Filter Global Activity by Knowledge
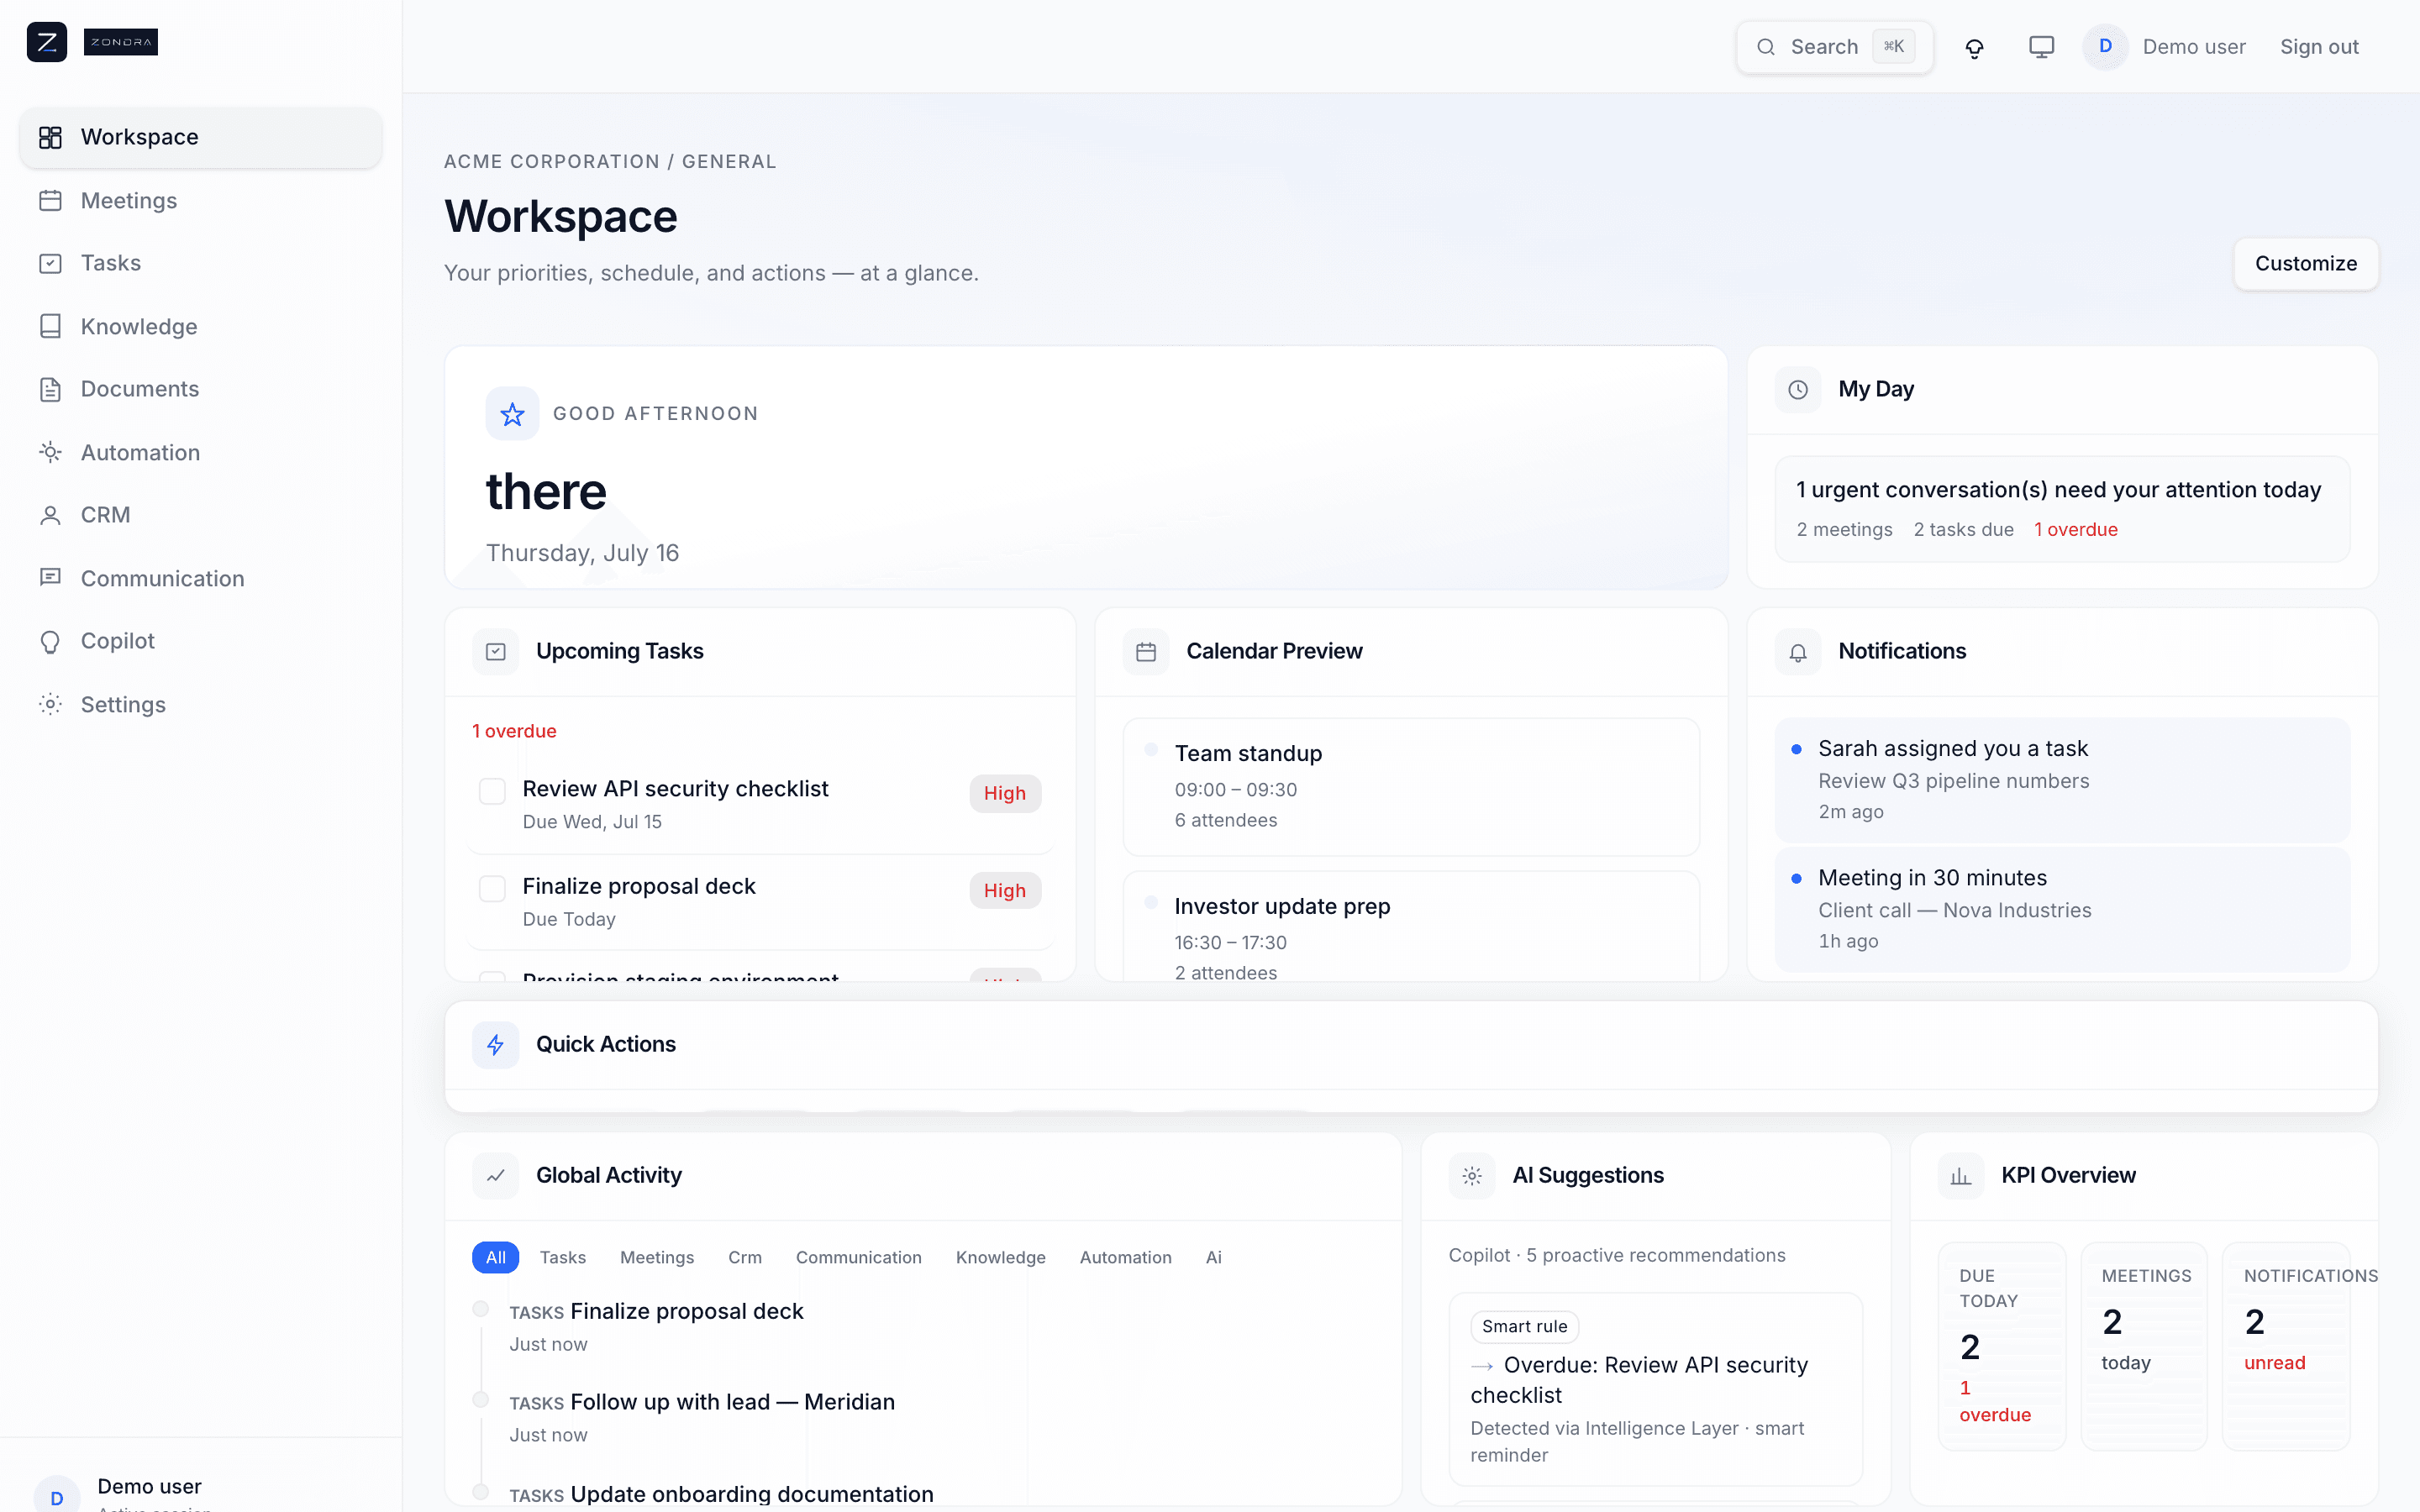 tap(1001, 1257)
